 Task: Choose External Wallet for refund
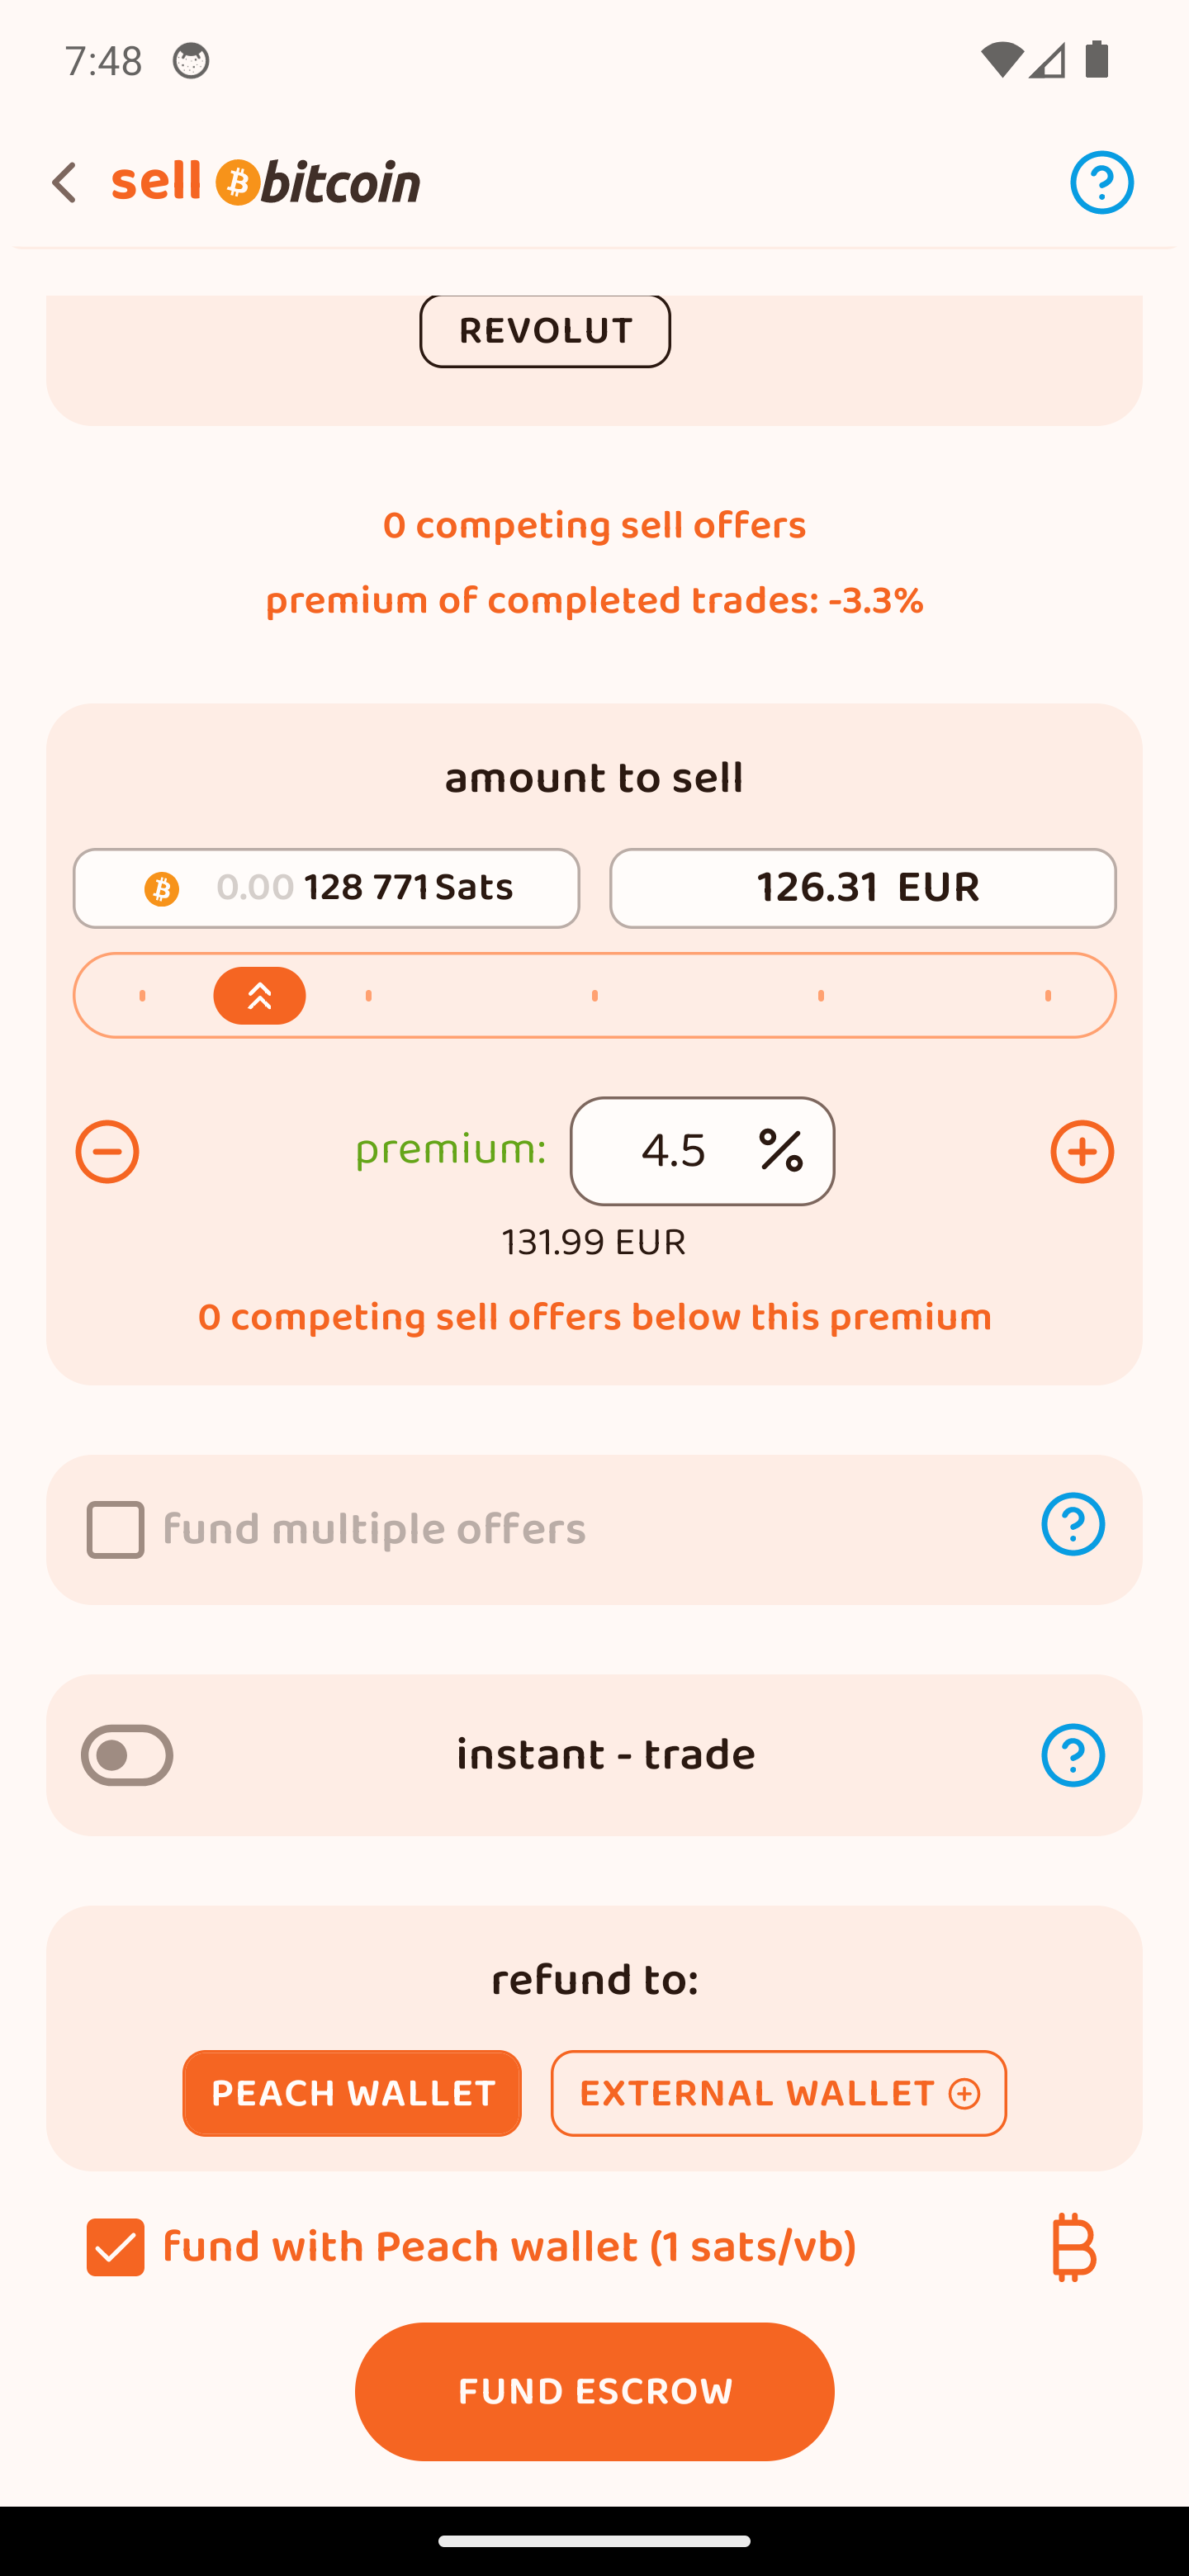tap(778, 2093)
